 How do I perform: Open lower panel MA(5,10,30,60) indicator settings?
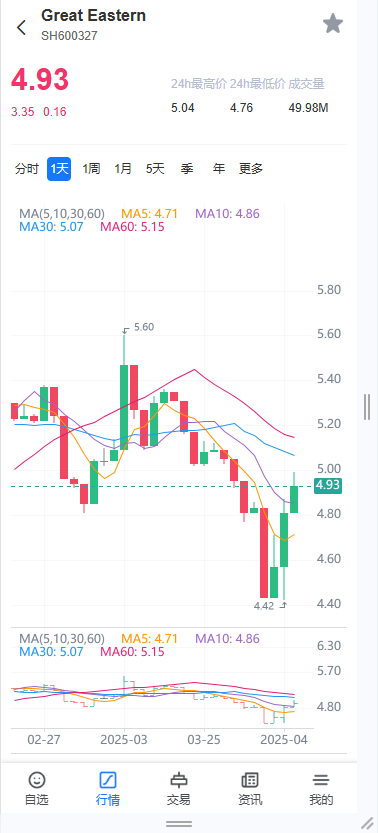[x=62, y=639]
